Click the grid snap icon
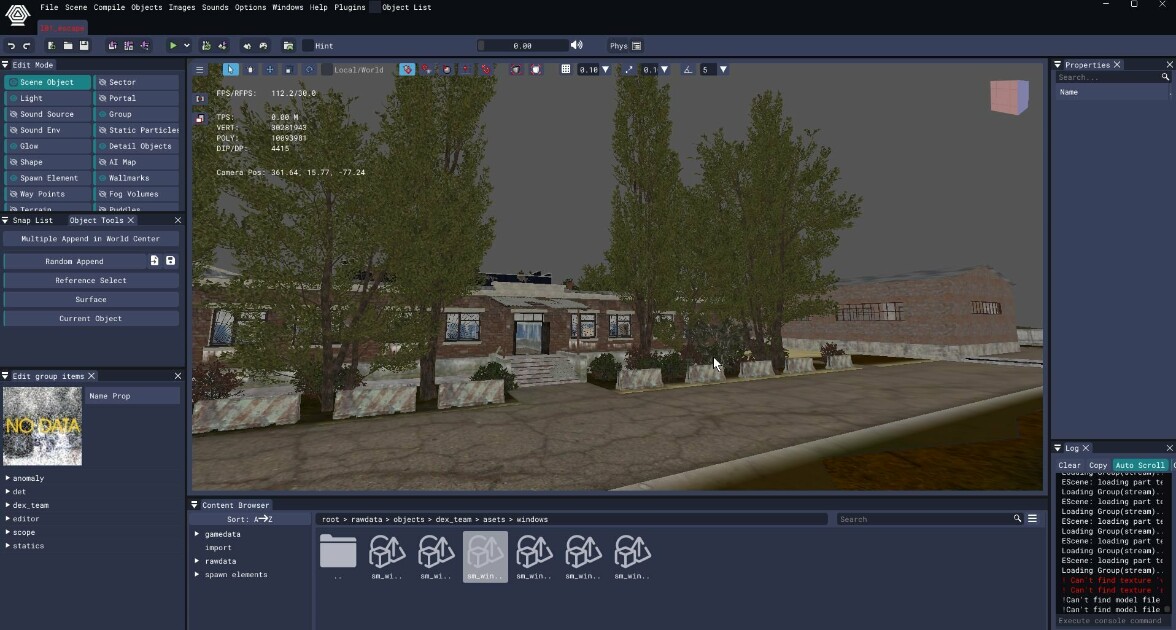The width and height of the screenshot is (1176, 630). click(x=566, y=69)
